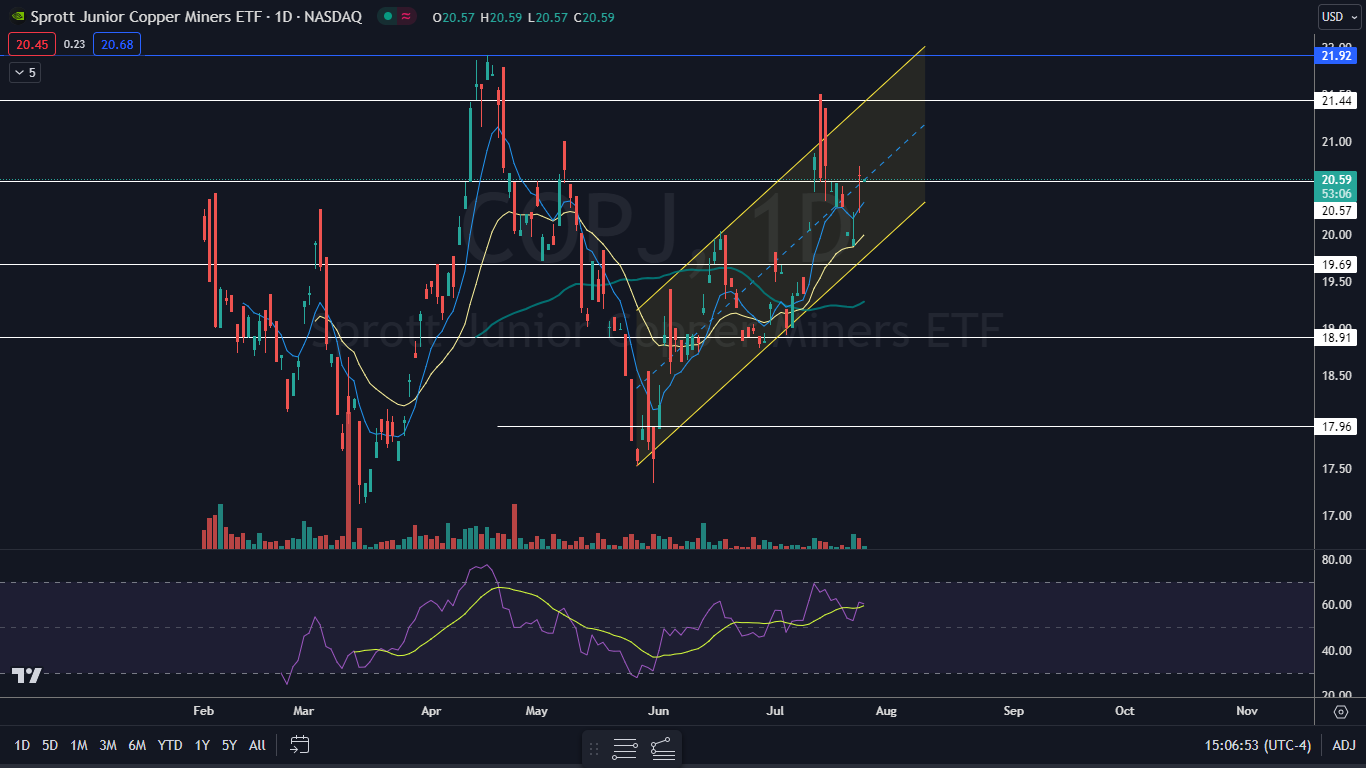Switch range to 5Y
Image resolution: width=1366 pixels, height=768 pixels.
(230, 745)
